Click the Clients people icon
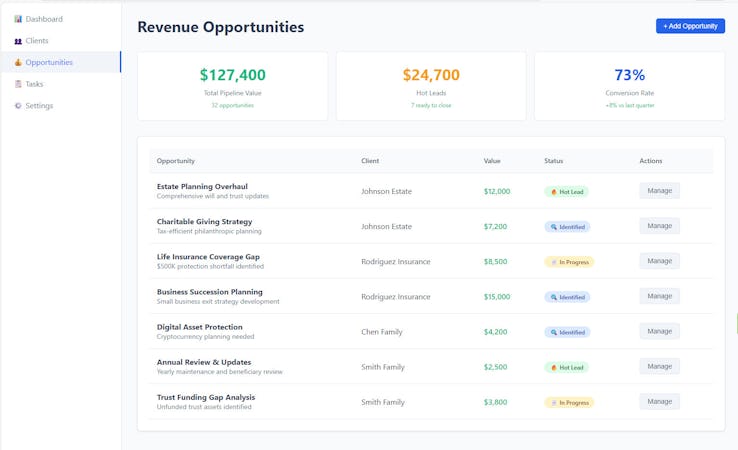 pyautogui.click(x=18, y=41)
